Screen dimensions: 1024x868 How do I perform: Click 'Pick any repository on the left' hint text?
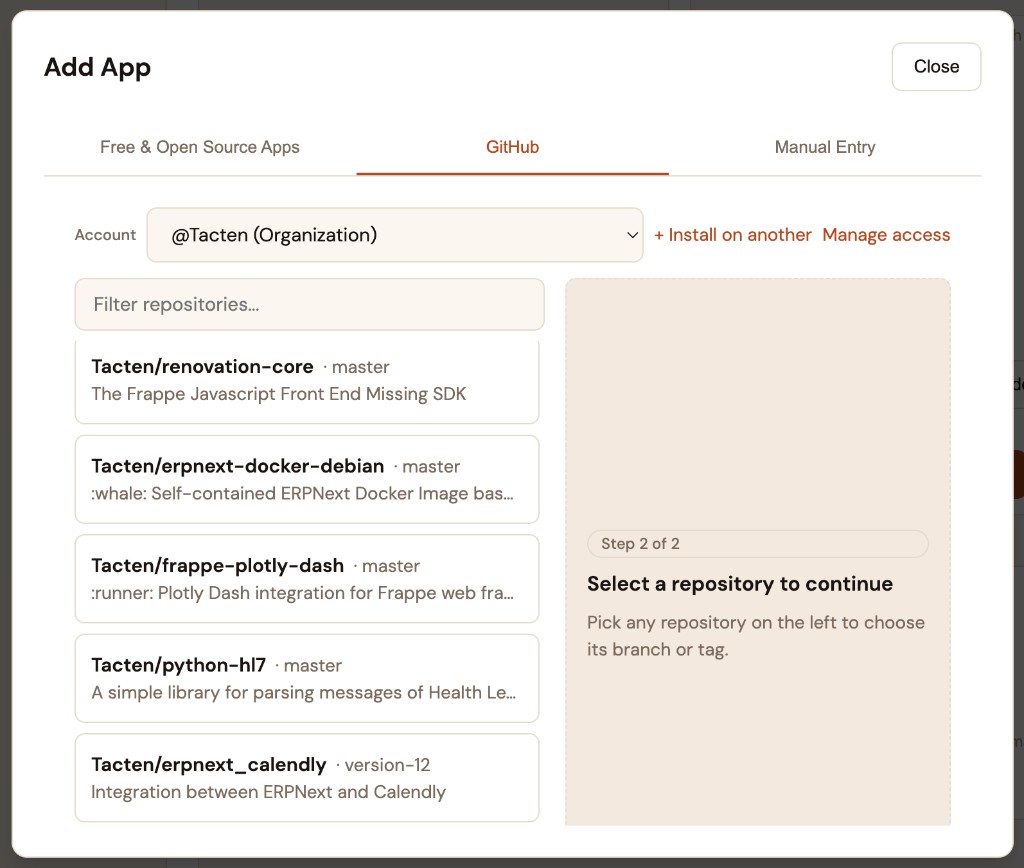click(756, 635)
